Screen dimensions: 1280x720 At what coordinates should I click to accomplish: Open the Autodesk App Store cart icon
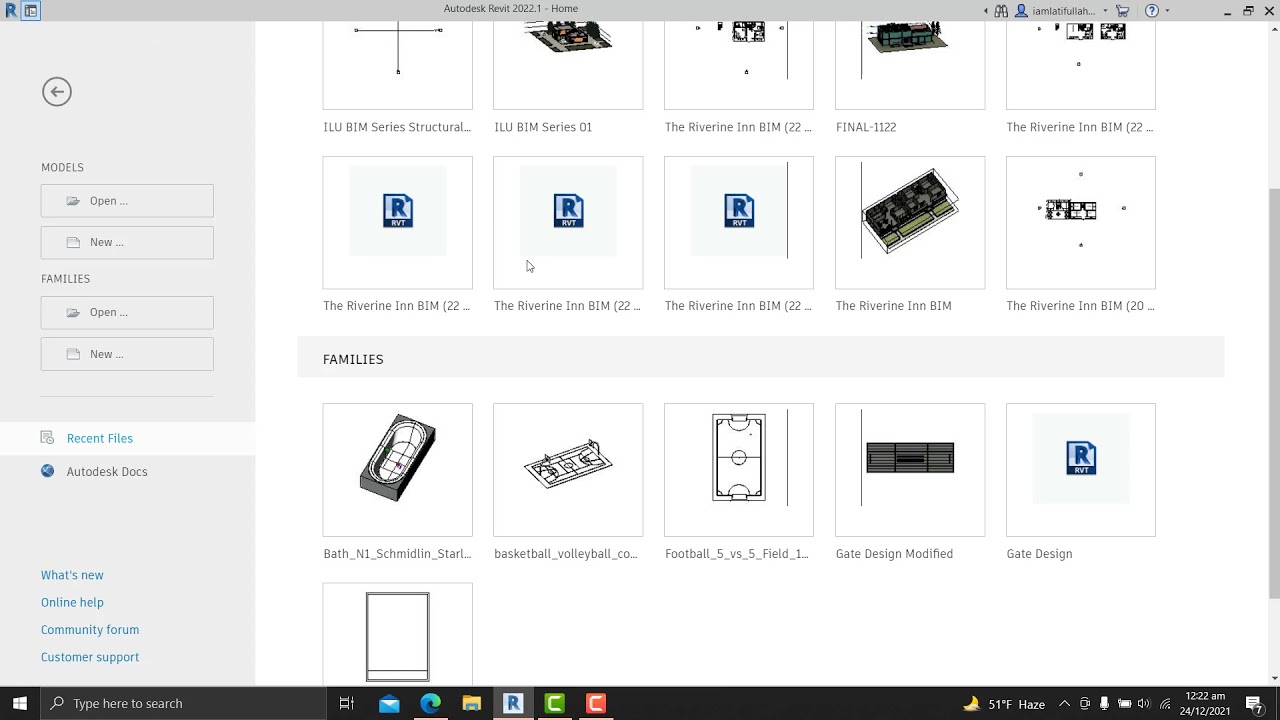tap(1122, 11)
